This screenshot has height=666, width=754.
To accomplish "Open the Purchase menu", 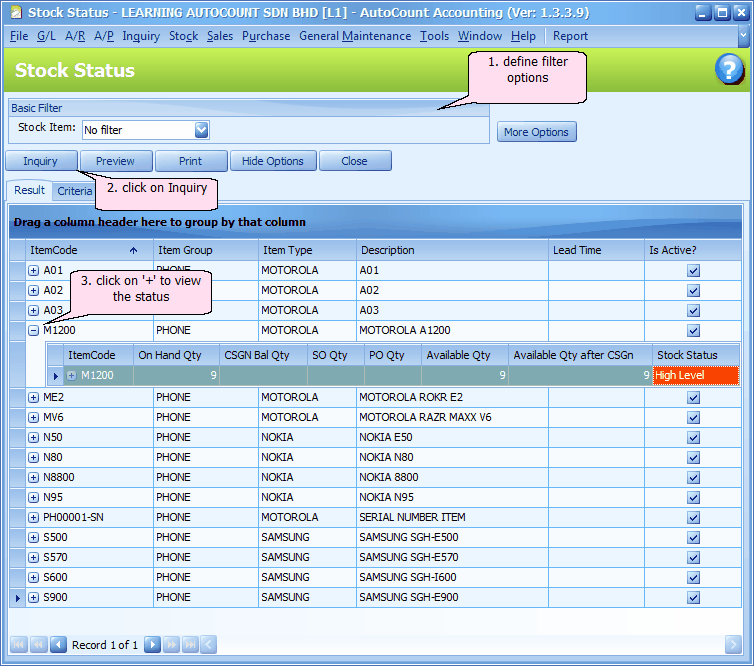I will 266,36.
